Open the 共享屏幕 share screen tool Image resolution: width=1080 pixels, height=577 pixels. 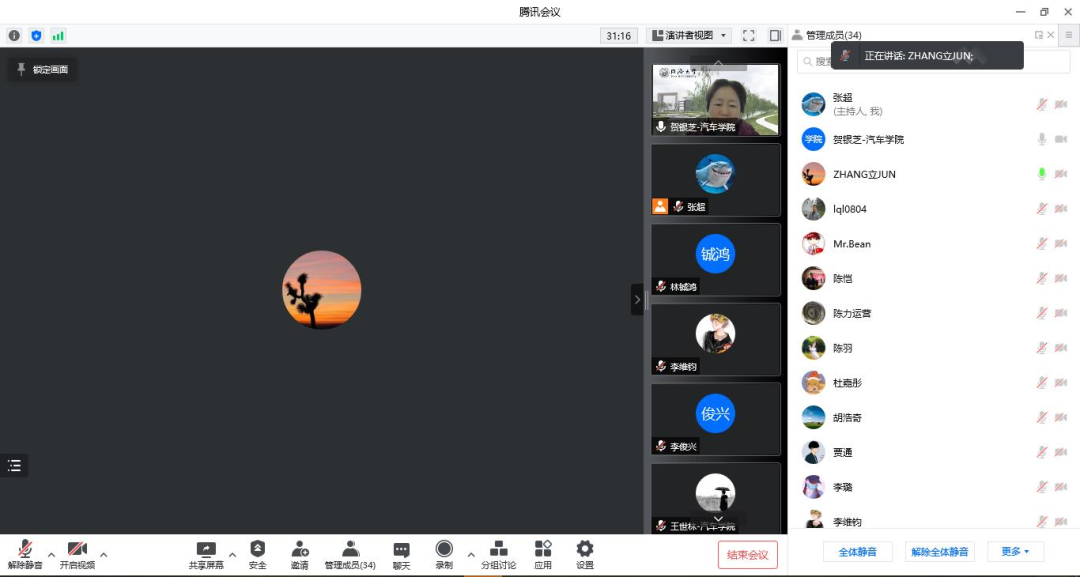coord(206,554)
